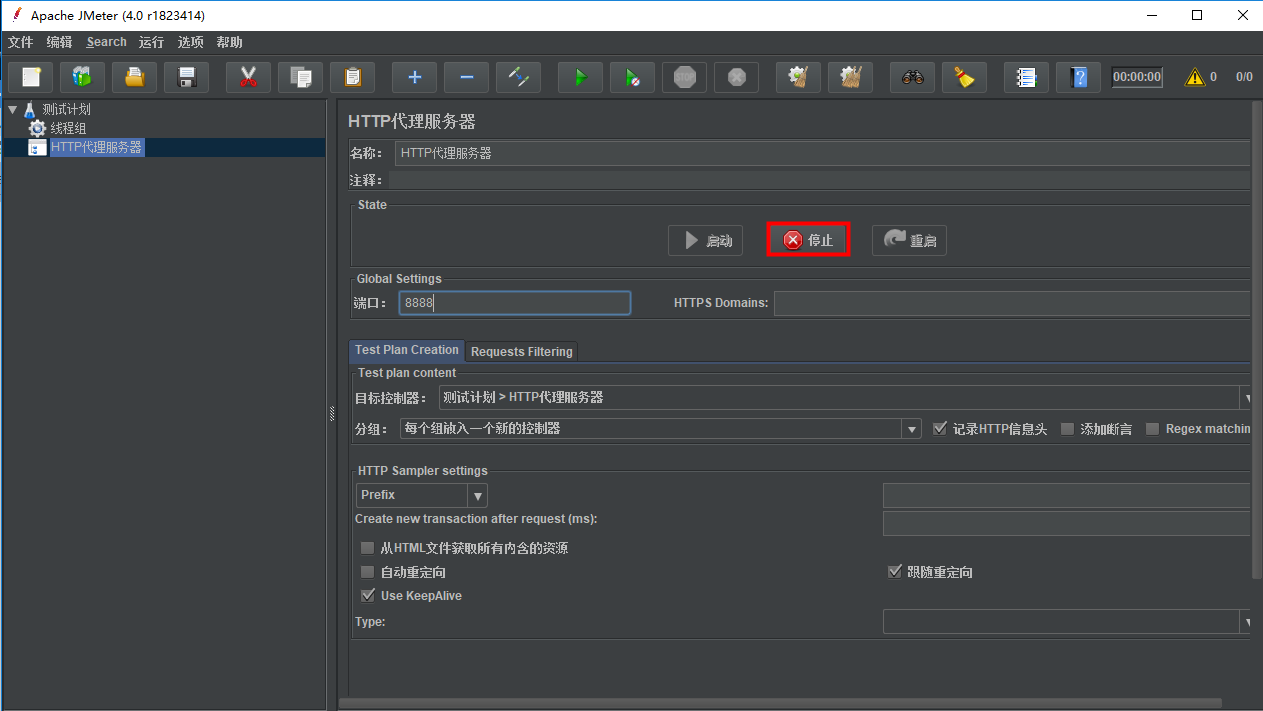Open Help with the question mark icon

tap(1078, 77)
